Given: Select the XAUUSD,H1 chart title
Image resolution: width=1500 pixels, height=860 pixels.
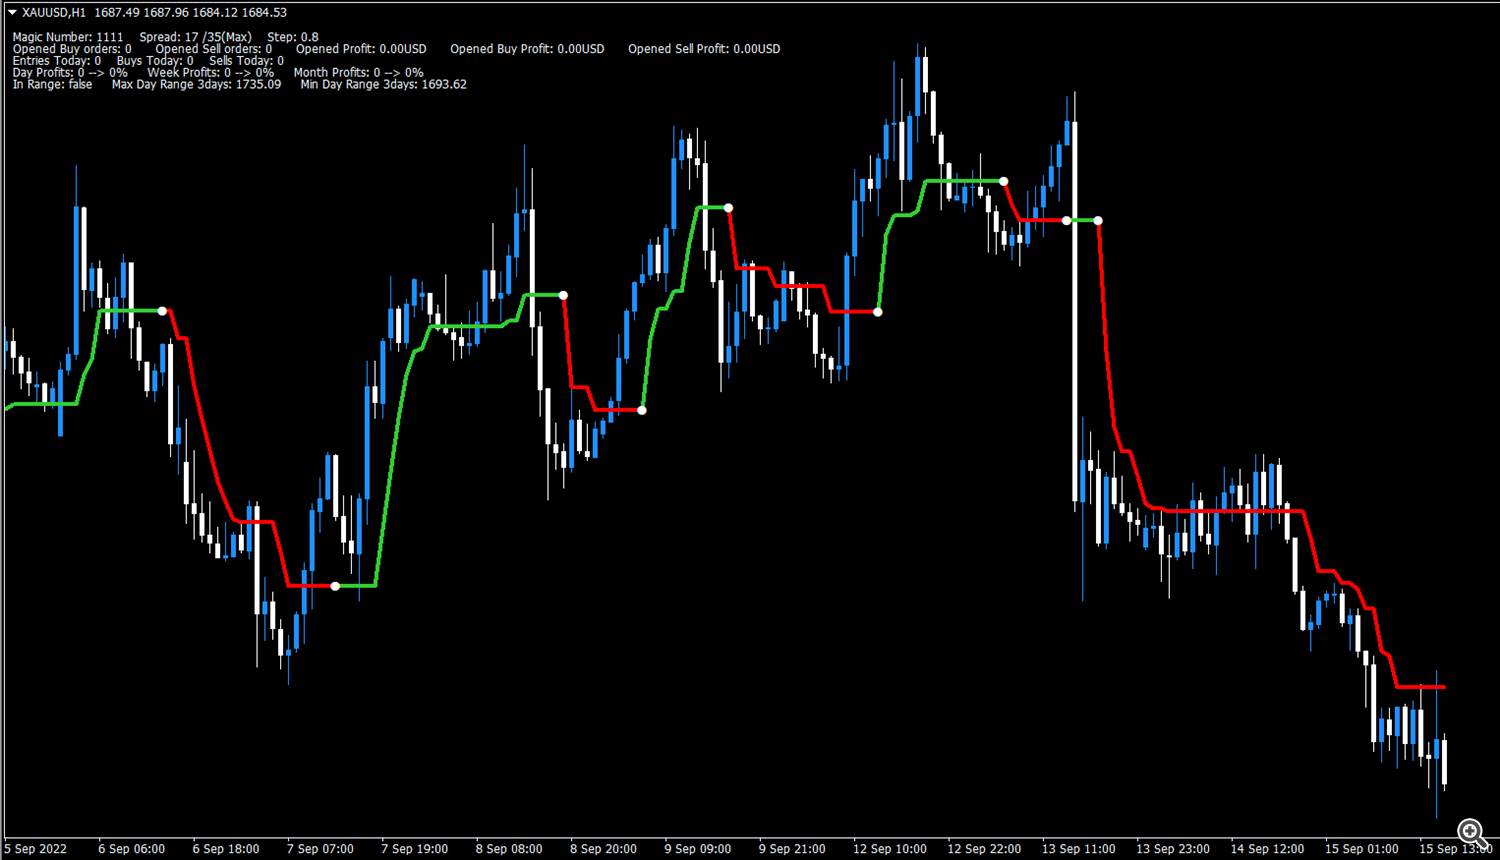Looking at the screenshot, I should 54,13.
